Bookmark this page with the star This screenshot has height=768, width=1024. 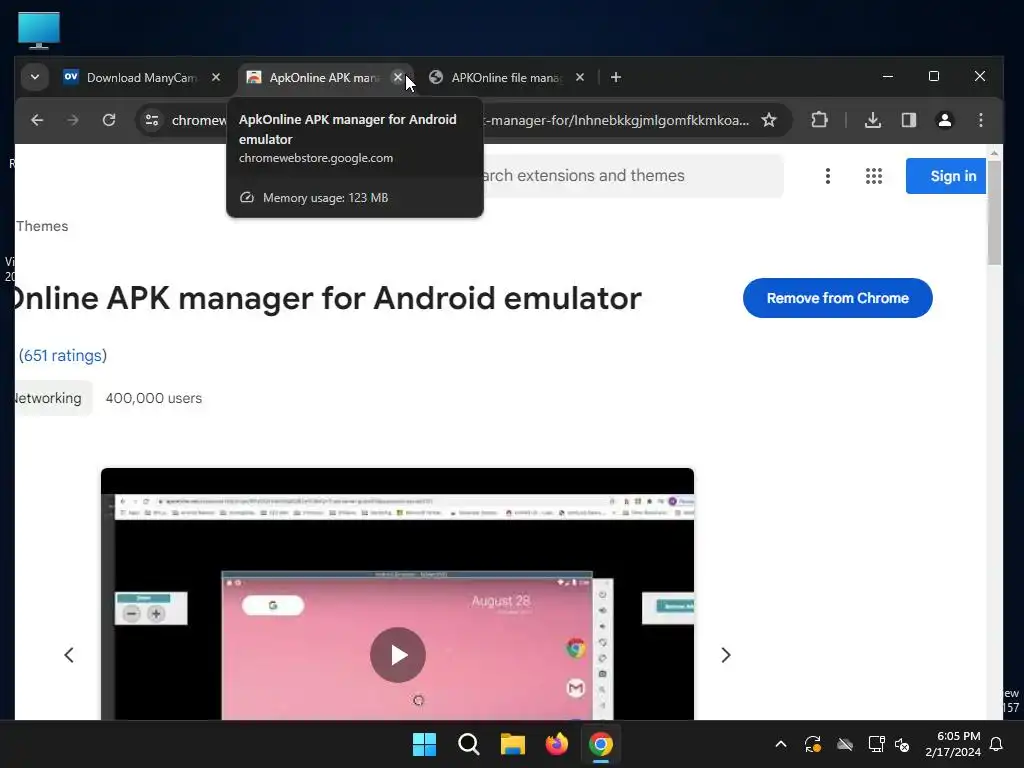click(x=769, y=120)
